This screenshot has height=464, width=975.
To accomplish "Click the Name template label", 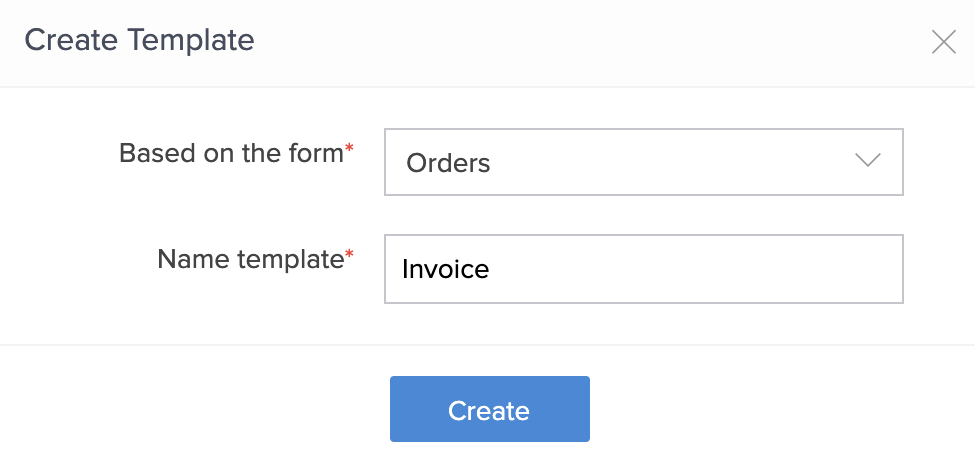I will (250, 259).
